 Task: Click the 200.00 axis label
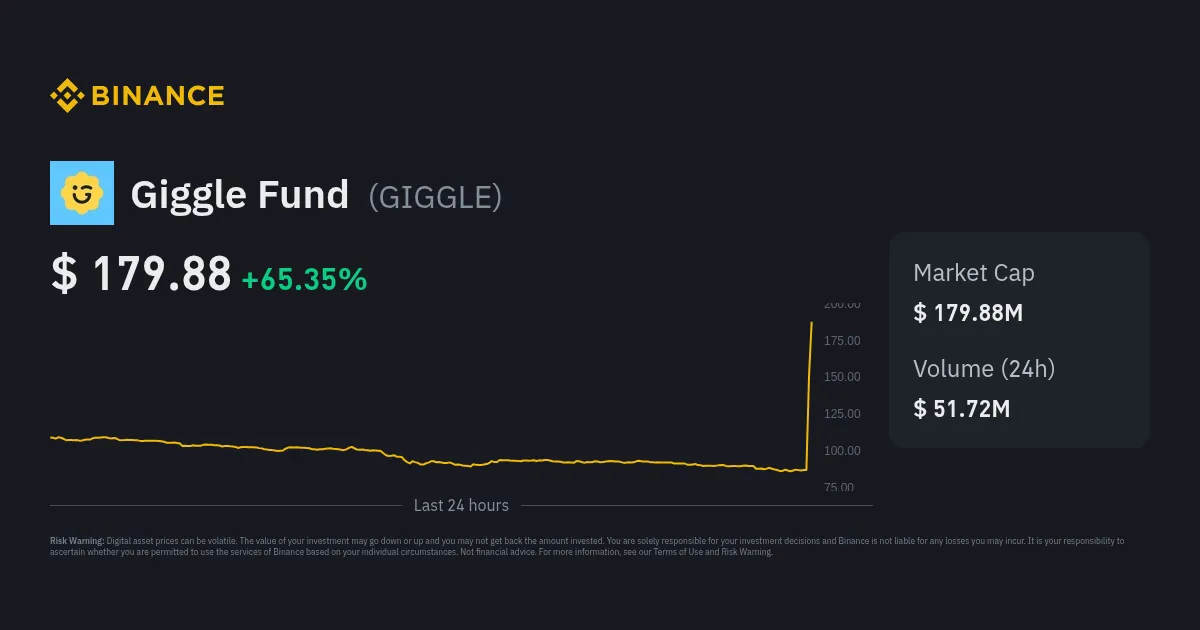point(841,304)
